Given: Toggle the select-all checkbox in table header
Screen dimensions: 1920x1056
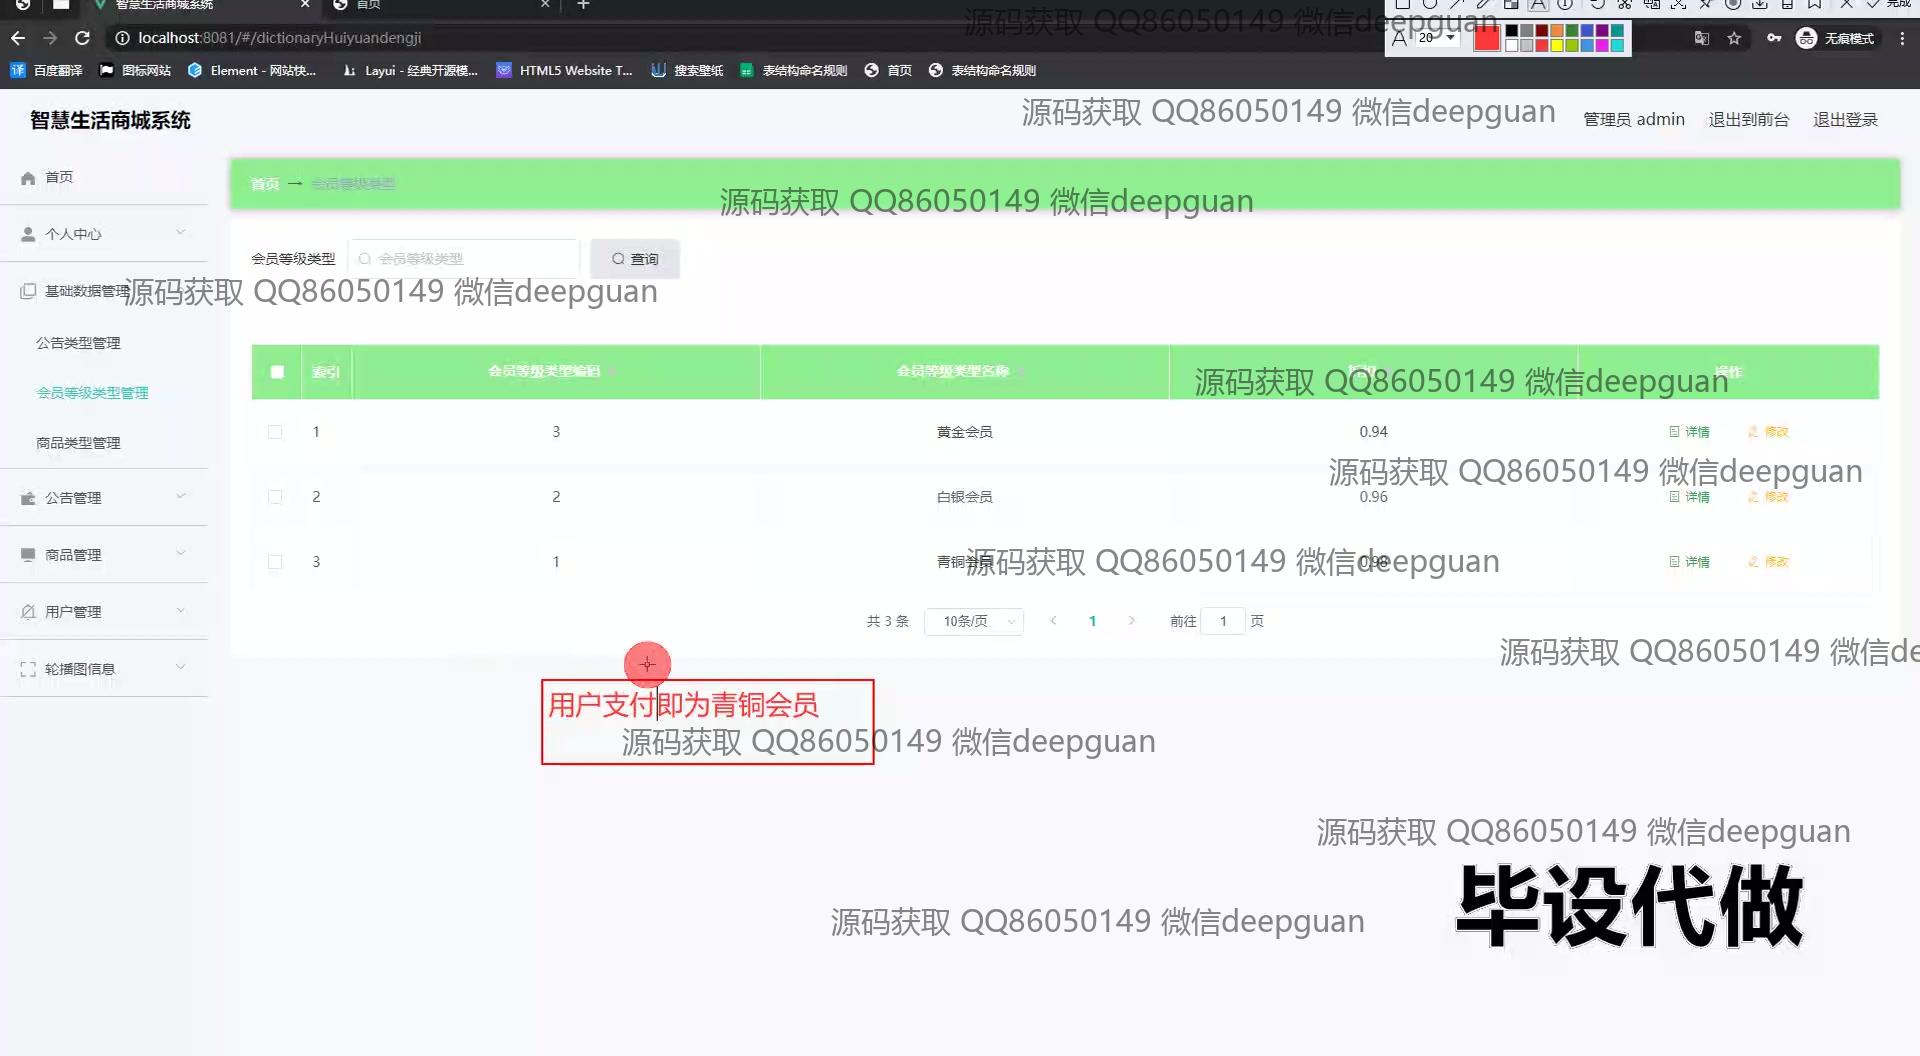Looking at the screenshot, I should coord(277,372).
